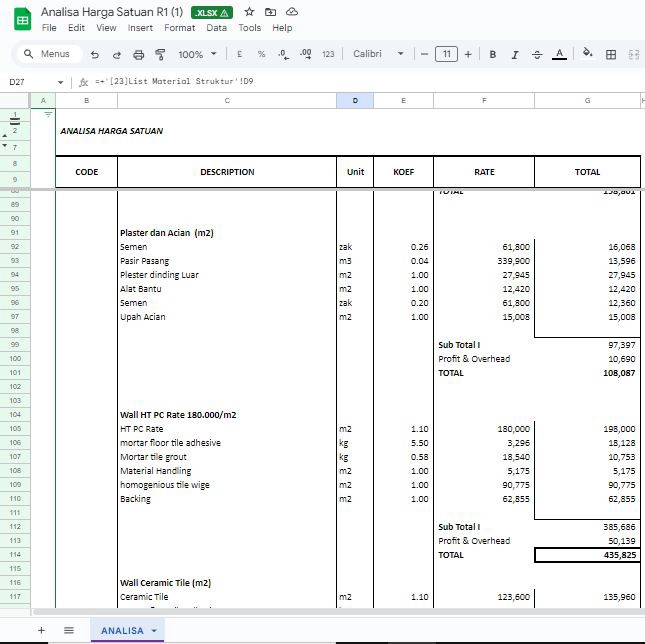Redo the last action
Viewport: 645px width, 644px height.
coord(117,54)
